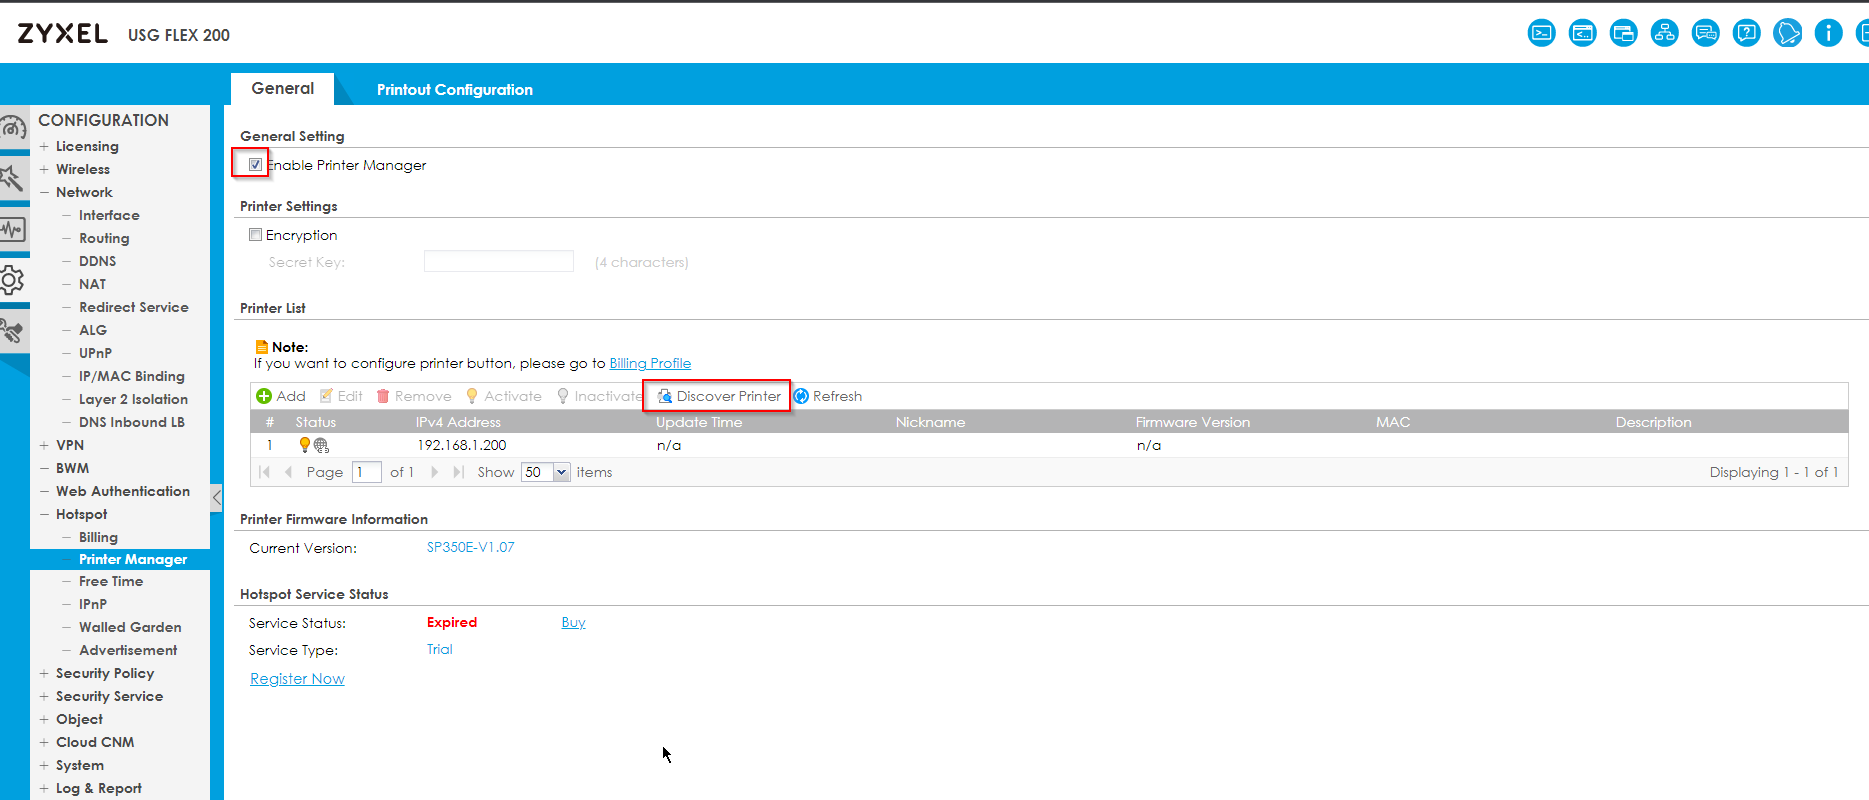Disable the Enable Printer Manager checkbox
1869x800 pixels.
(x=256, y=165)
